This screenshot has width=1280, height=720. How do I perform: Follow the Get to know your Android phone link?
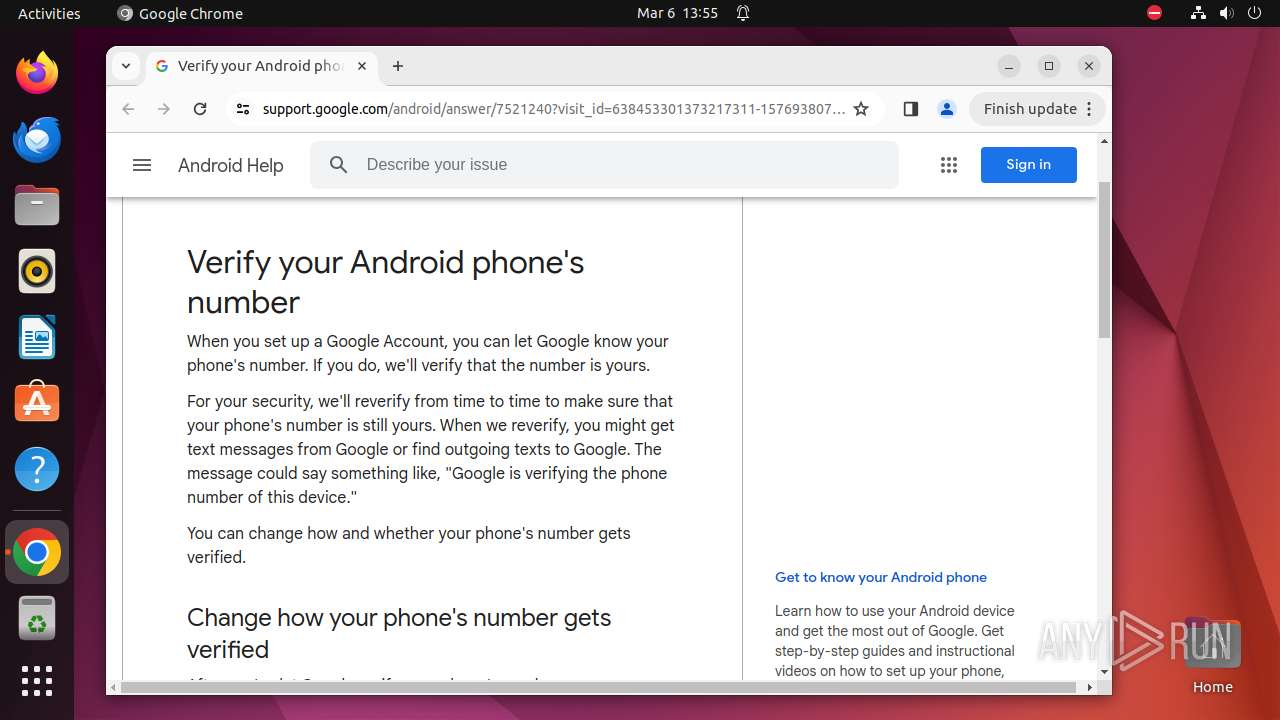[881, 577]
